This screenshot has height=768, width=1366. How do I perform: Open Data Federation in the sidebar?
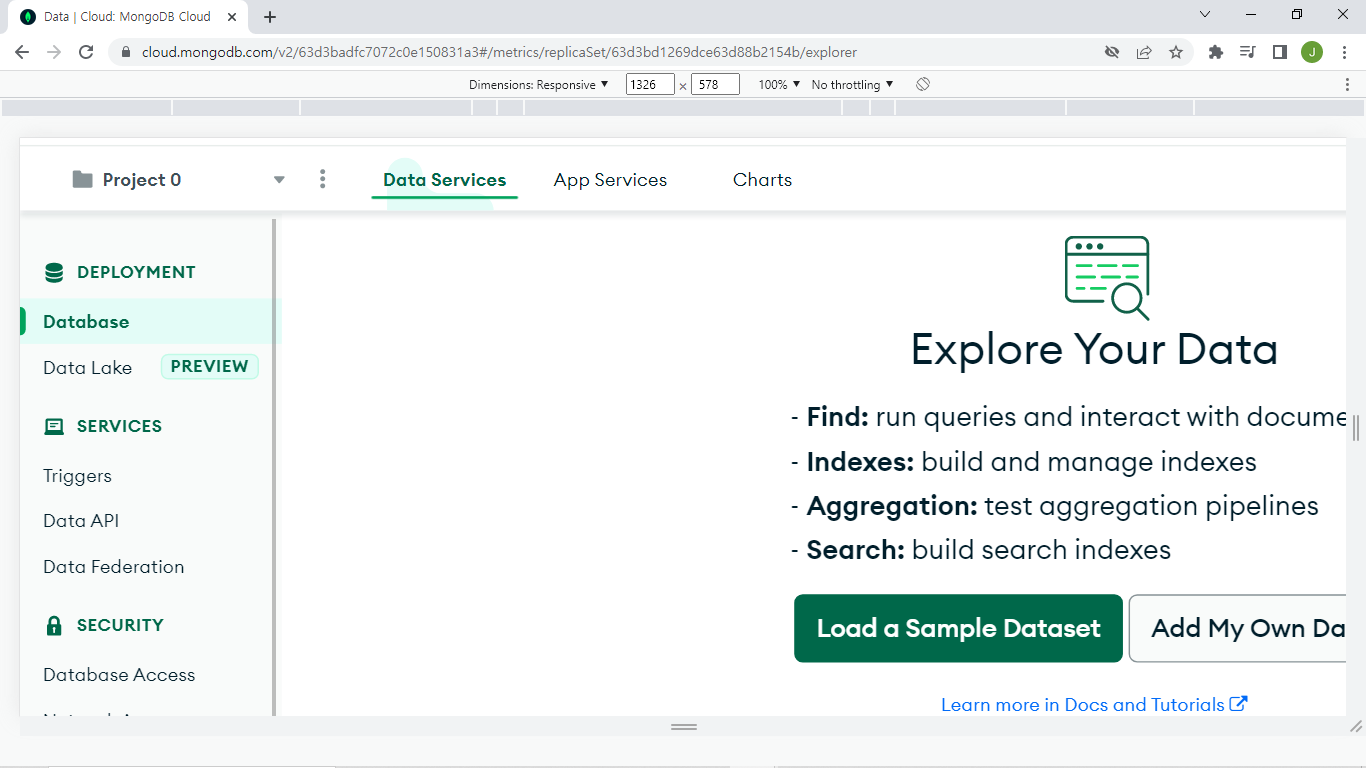click(x=114, y=567)
